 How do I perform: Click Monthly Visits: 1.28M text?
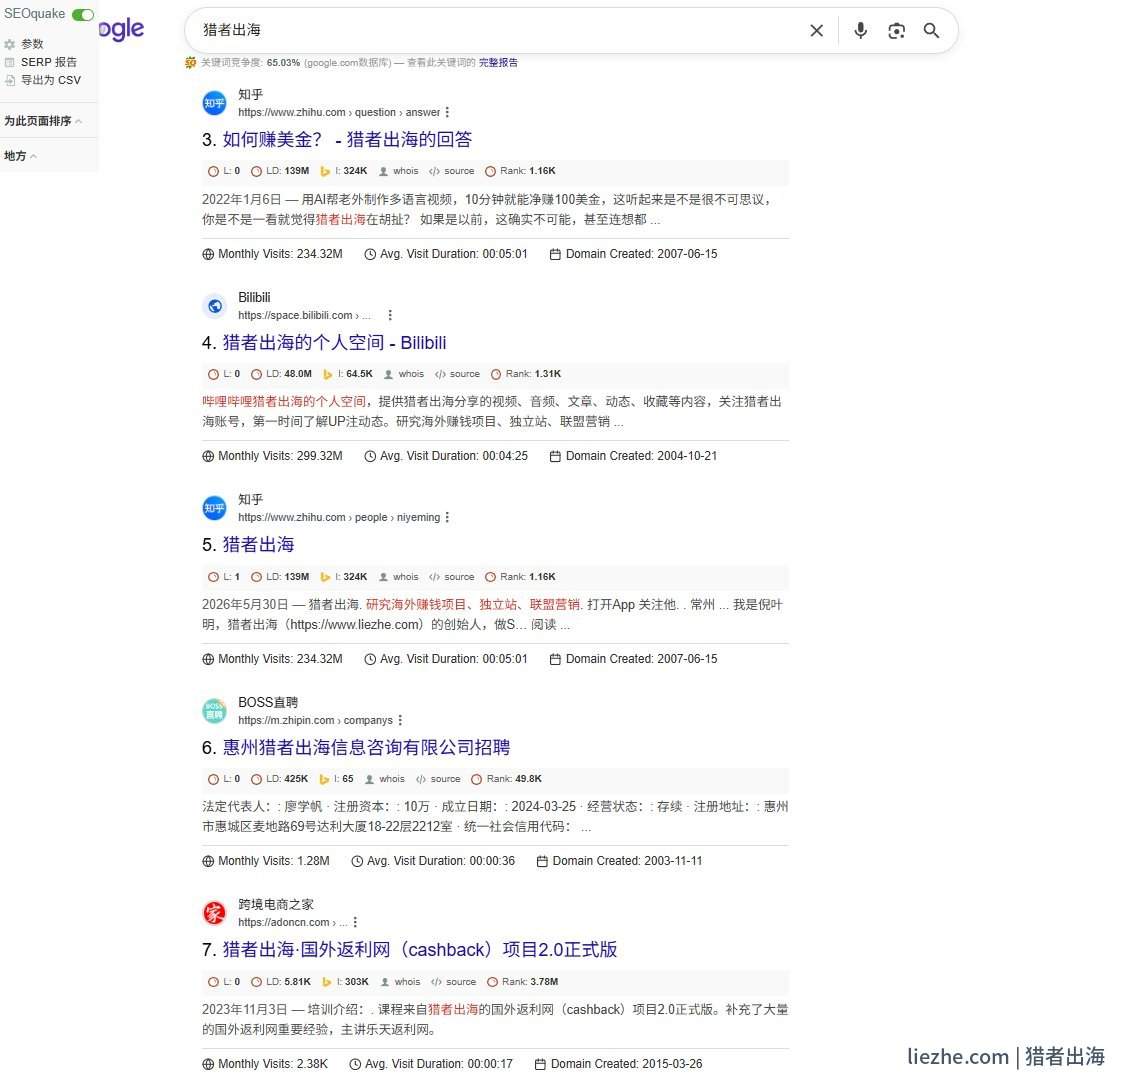(266, 861)
